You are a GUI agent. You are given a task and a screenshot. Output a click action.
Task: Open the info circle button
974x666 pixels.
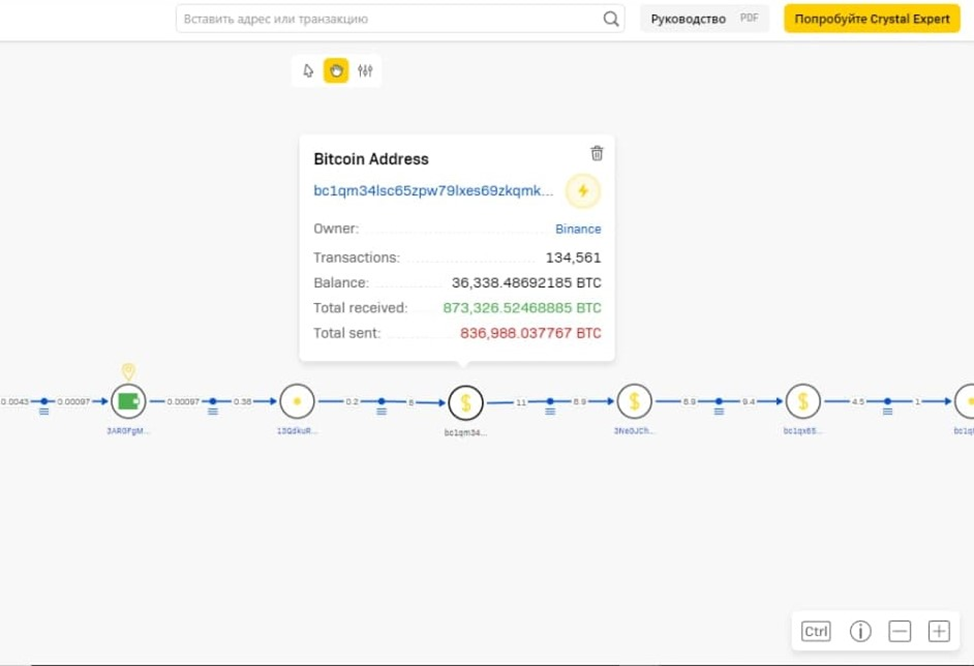[x=860, y=631]
